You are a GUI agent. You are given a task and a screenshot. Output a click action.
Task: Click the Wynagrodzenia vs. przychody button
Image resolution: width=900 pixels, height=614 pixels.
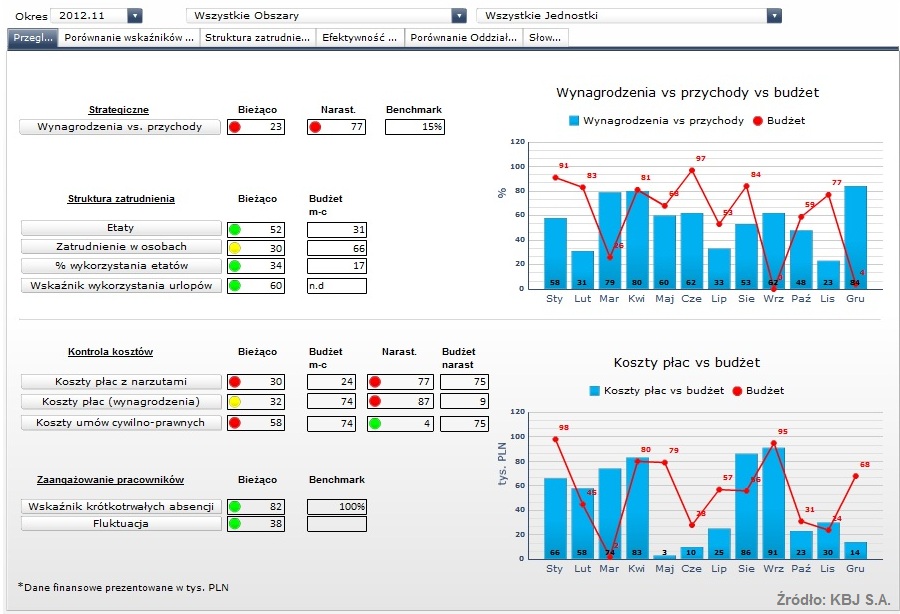coord(120,127)
